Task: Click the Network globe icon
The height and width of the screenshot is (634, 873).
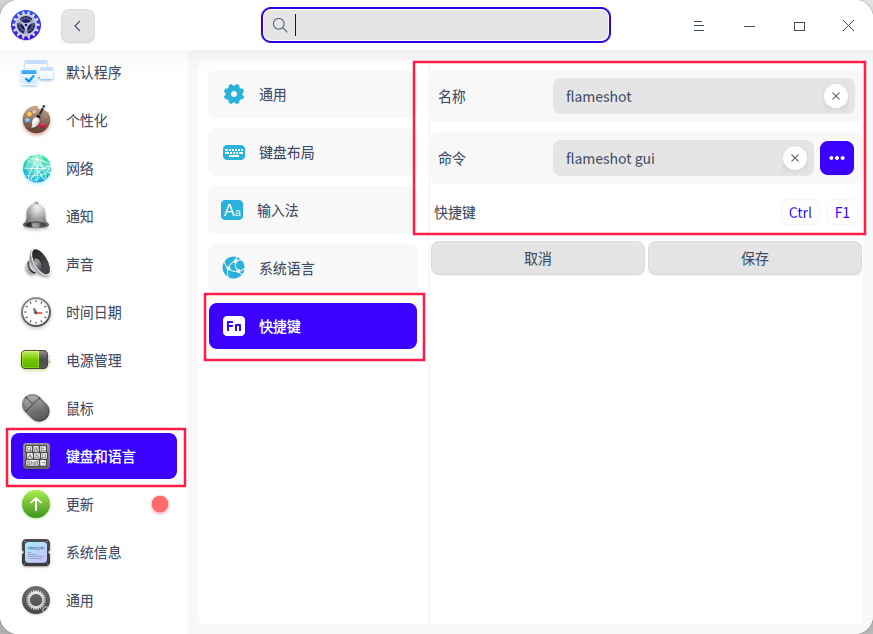Action: pyautogui.click(x=36, y=169)
